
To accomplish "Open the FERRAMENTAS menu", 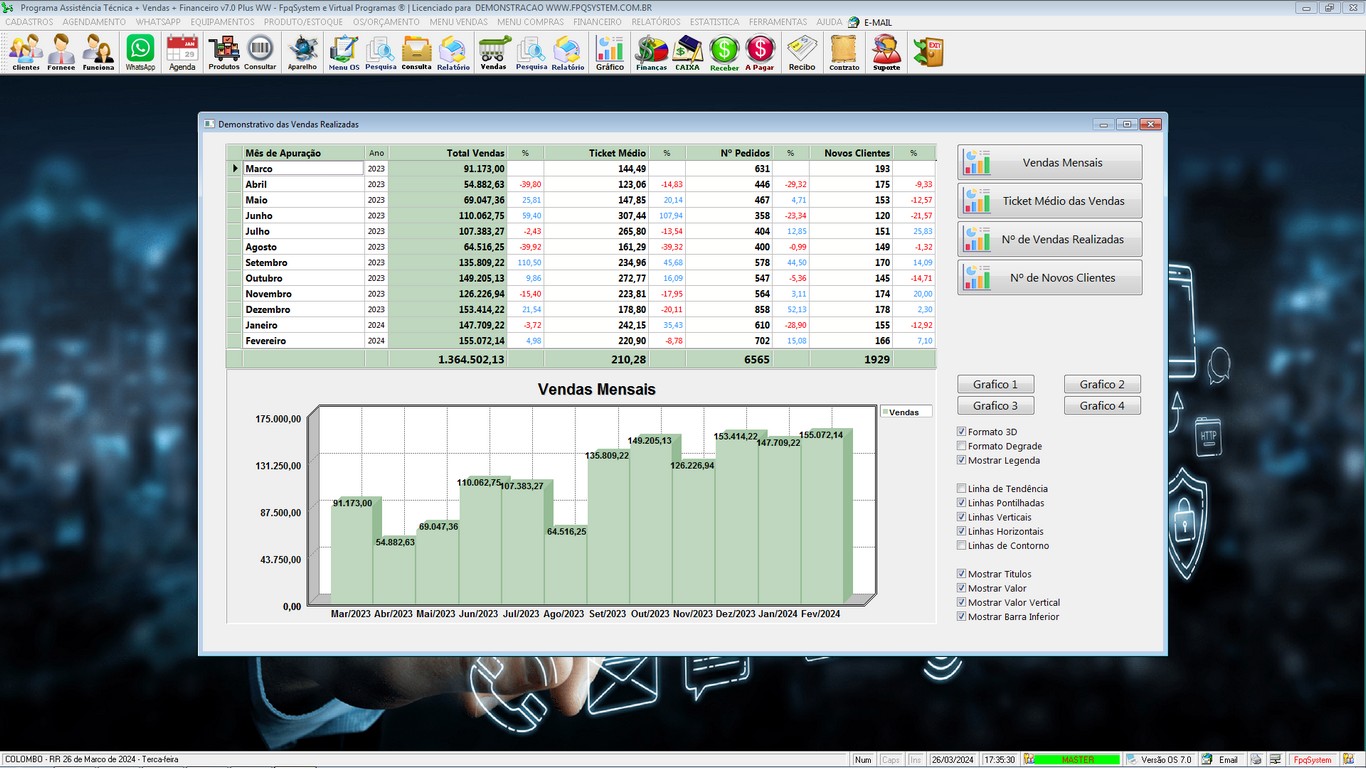I will tap(778, 22).
